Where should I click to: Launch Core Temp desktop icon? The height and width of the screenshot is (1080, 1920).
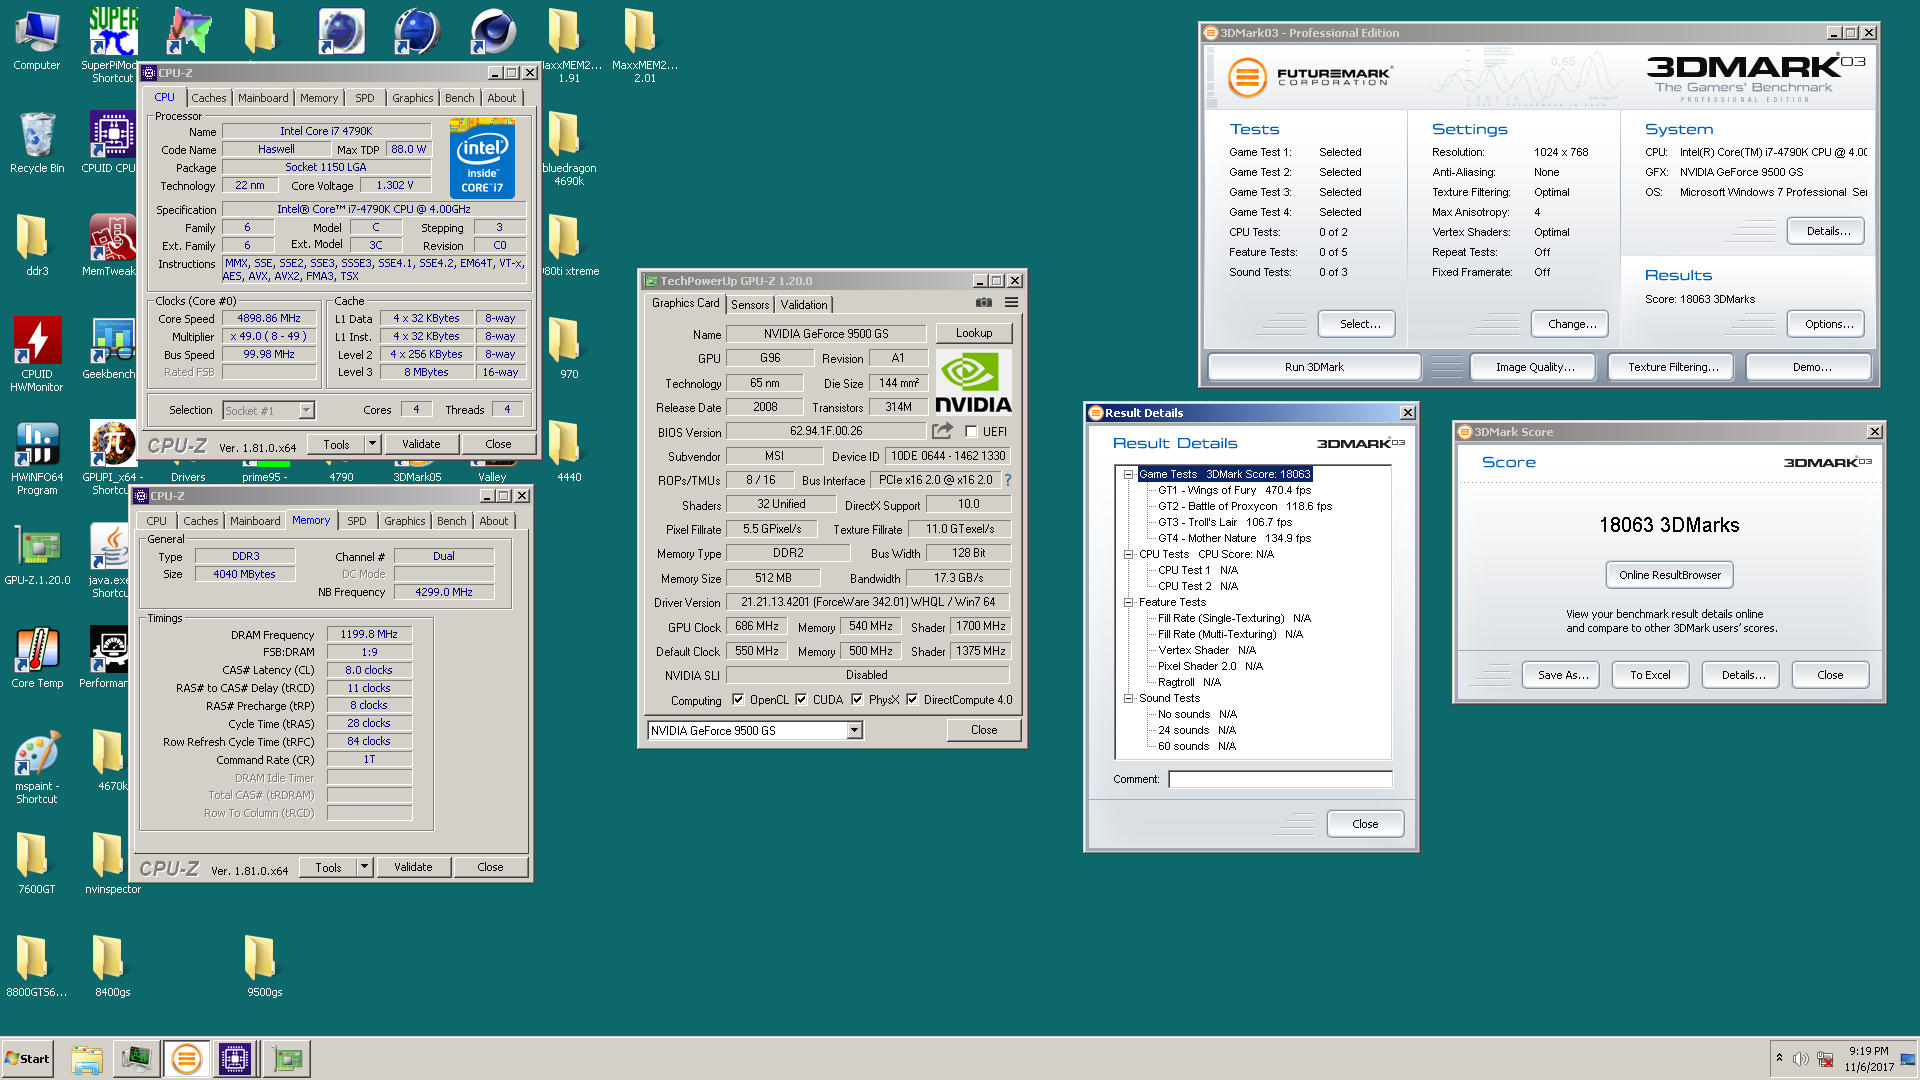coord(37,657)
